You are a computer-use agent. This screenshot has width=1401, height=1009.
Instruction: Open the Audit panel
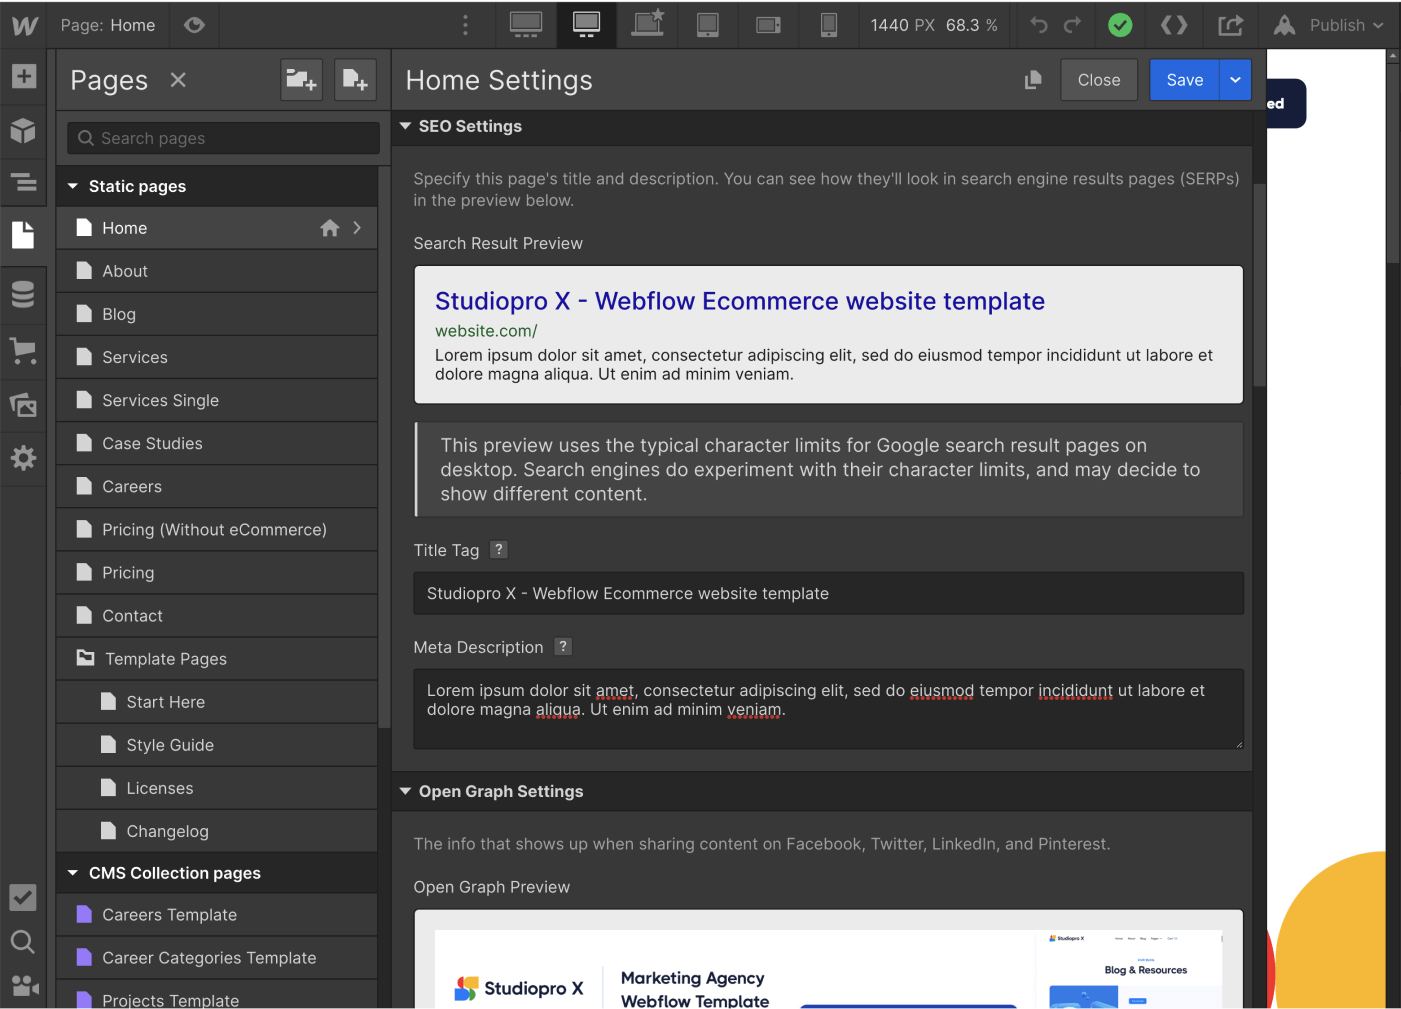click(x=22, y=897)
